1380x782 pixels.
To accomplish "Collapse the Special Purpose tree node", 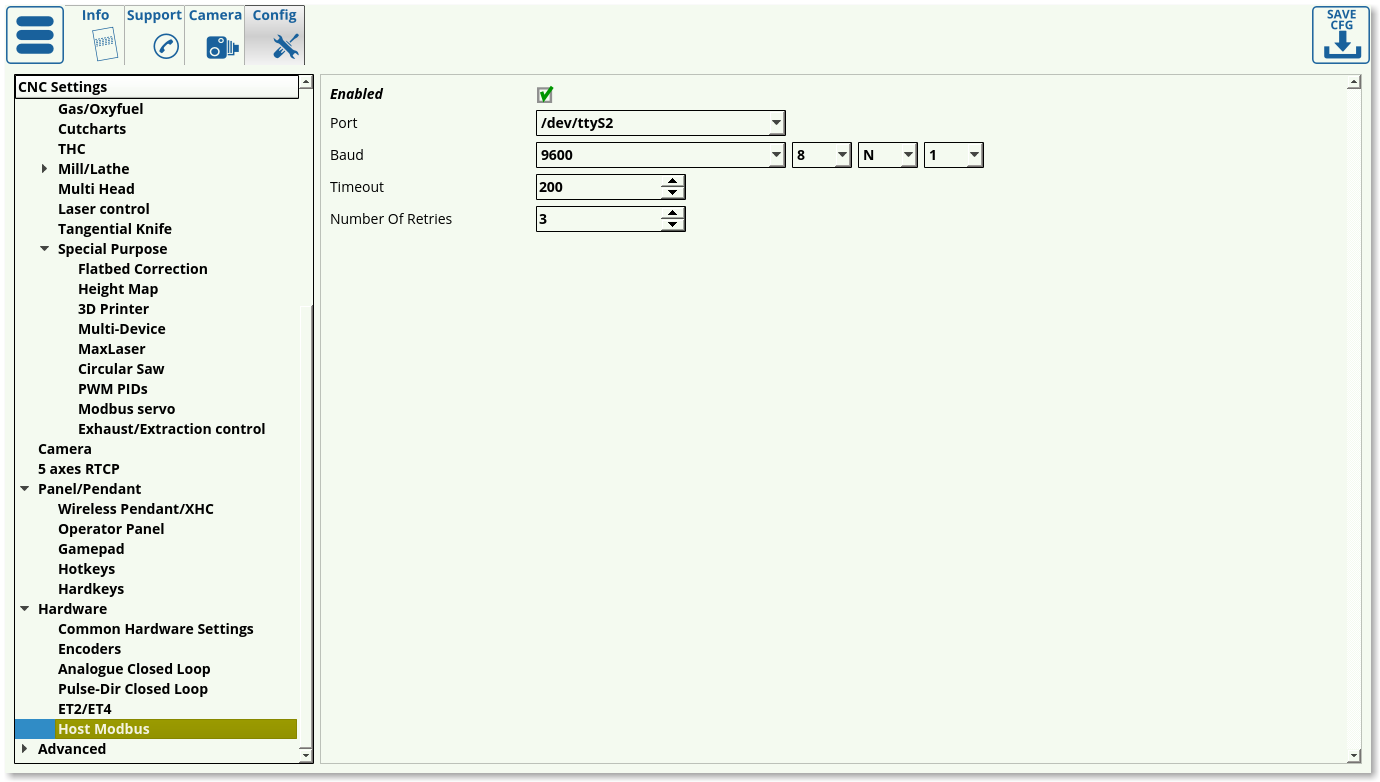I will (44, 249).
